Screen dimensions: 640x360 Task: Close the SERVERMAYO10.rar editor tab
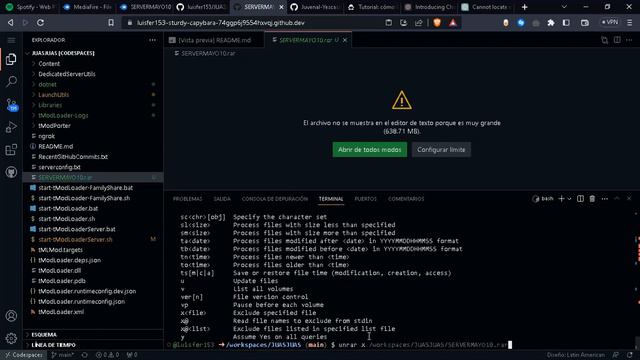point(345,40)
